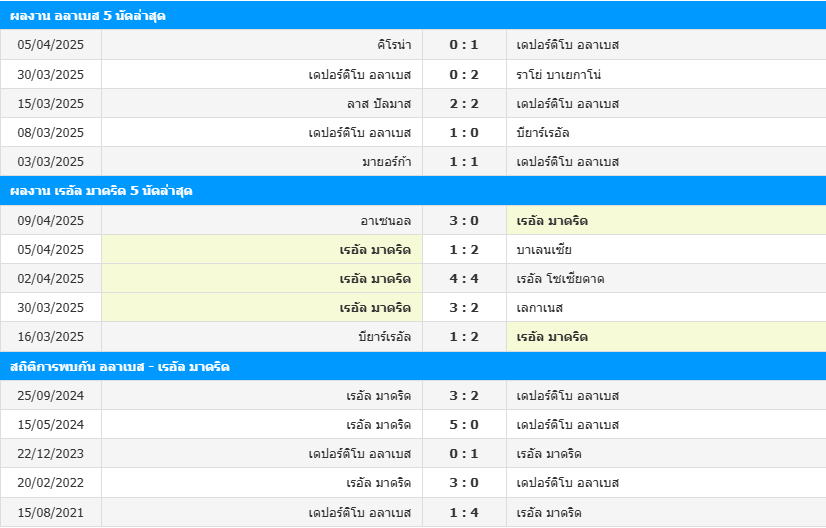Image resolution: width=826 pixels, height=528 pixels.
Task: Click the 4 : 4 score on 02/04/2025
Action: point(464,279)
